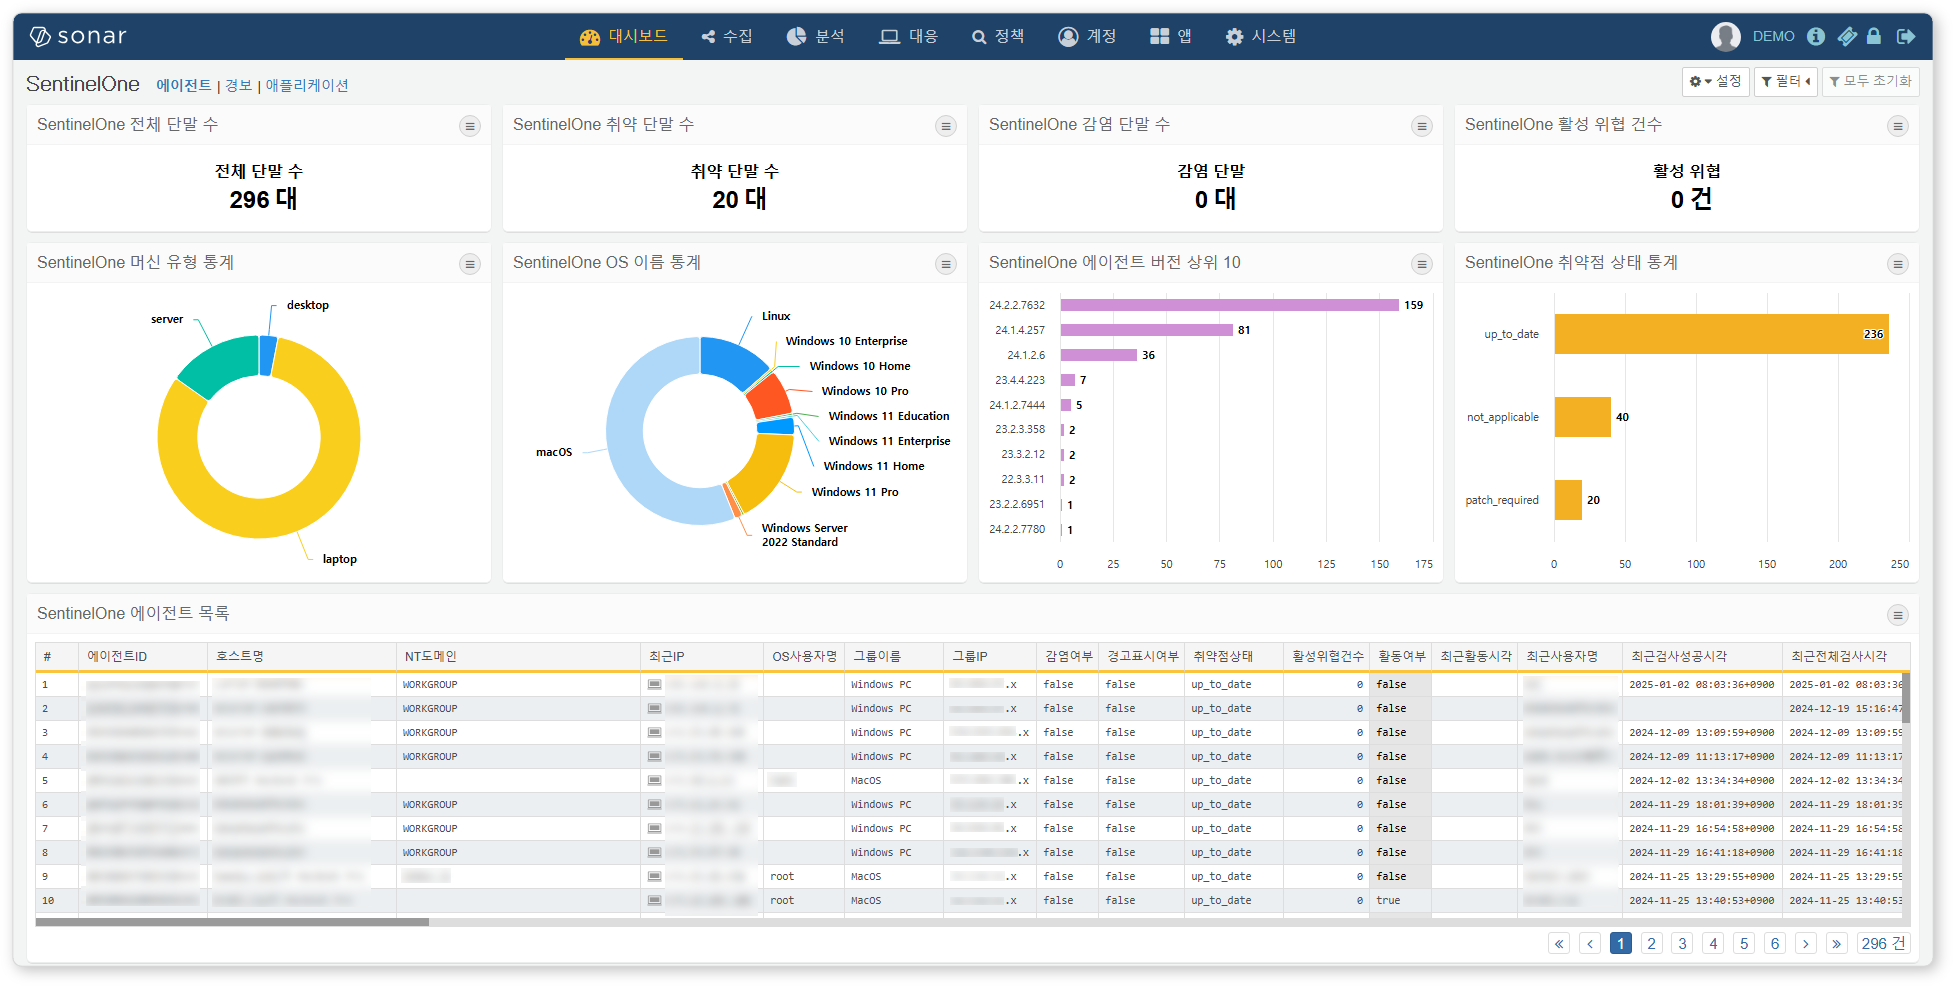Click 'Windows Server 2022 Standard' label
Viewport: 1954px width, 987px height.
[804, 535]
